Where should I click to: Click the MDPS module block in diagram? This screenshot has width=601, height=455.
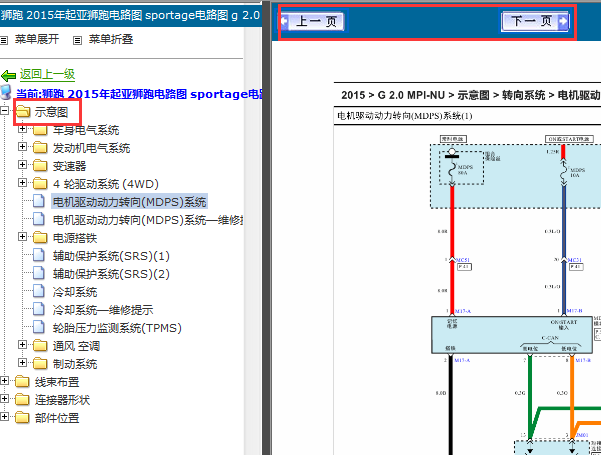512,335
